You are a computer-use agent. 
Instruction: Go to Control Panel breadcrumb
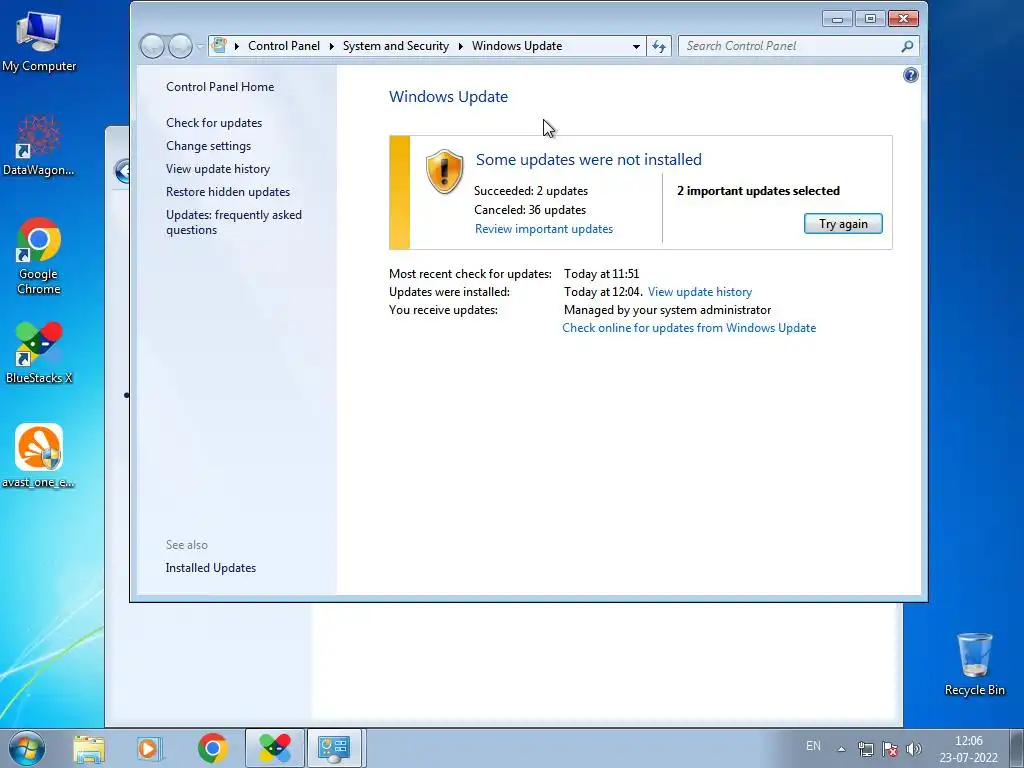pyautogui.click(x=283, y=46)
